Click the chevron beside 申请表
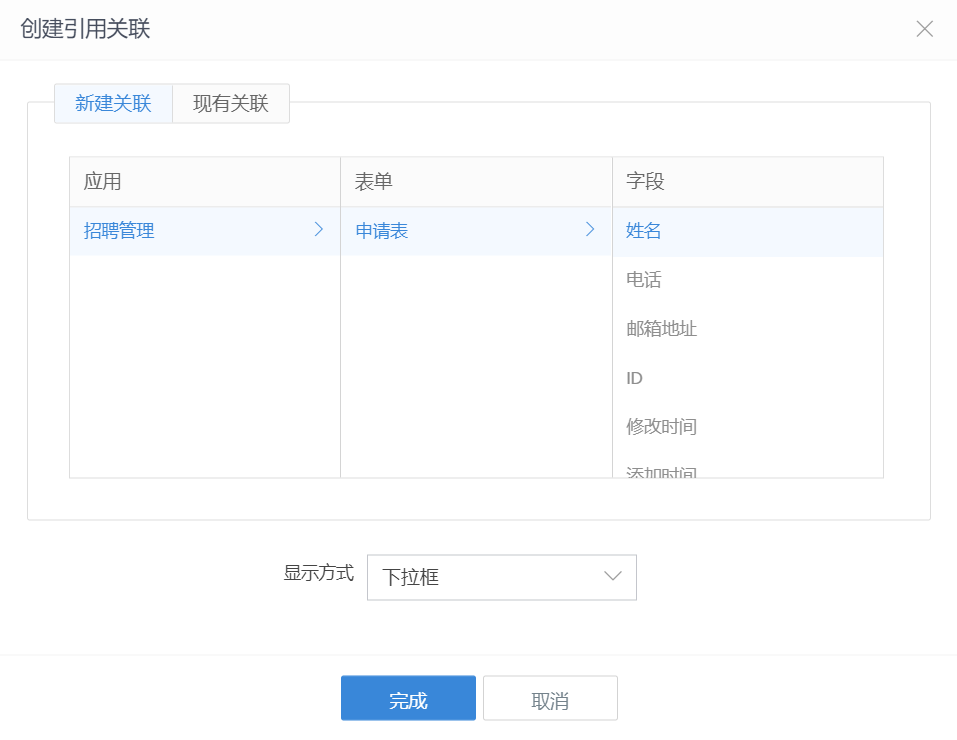957x740 pixels. tap(590, 230)
